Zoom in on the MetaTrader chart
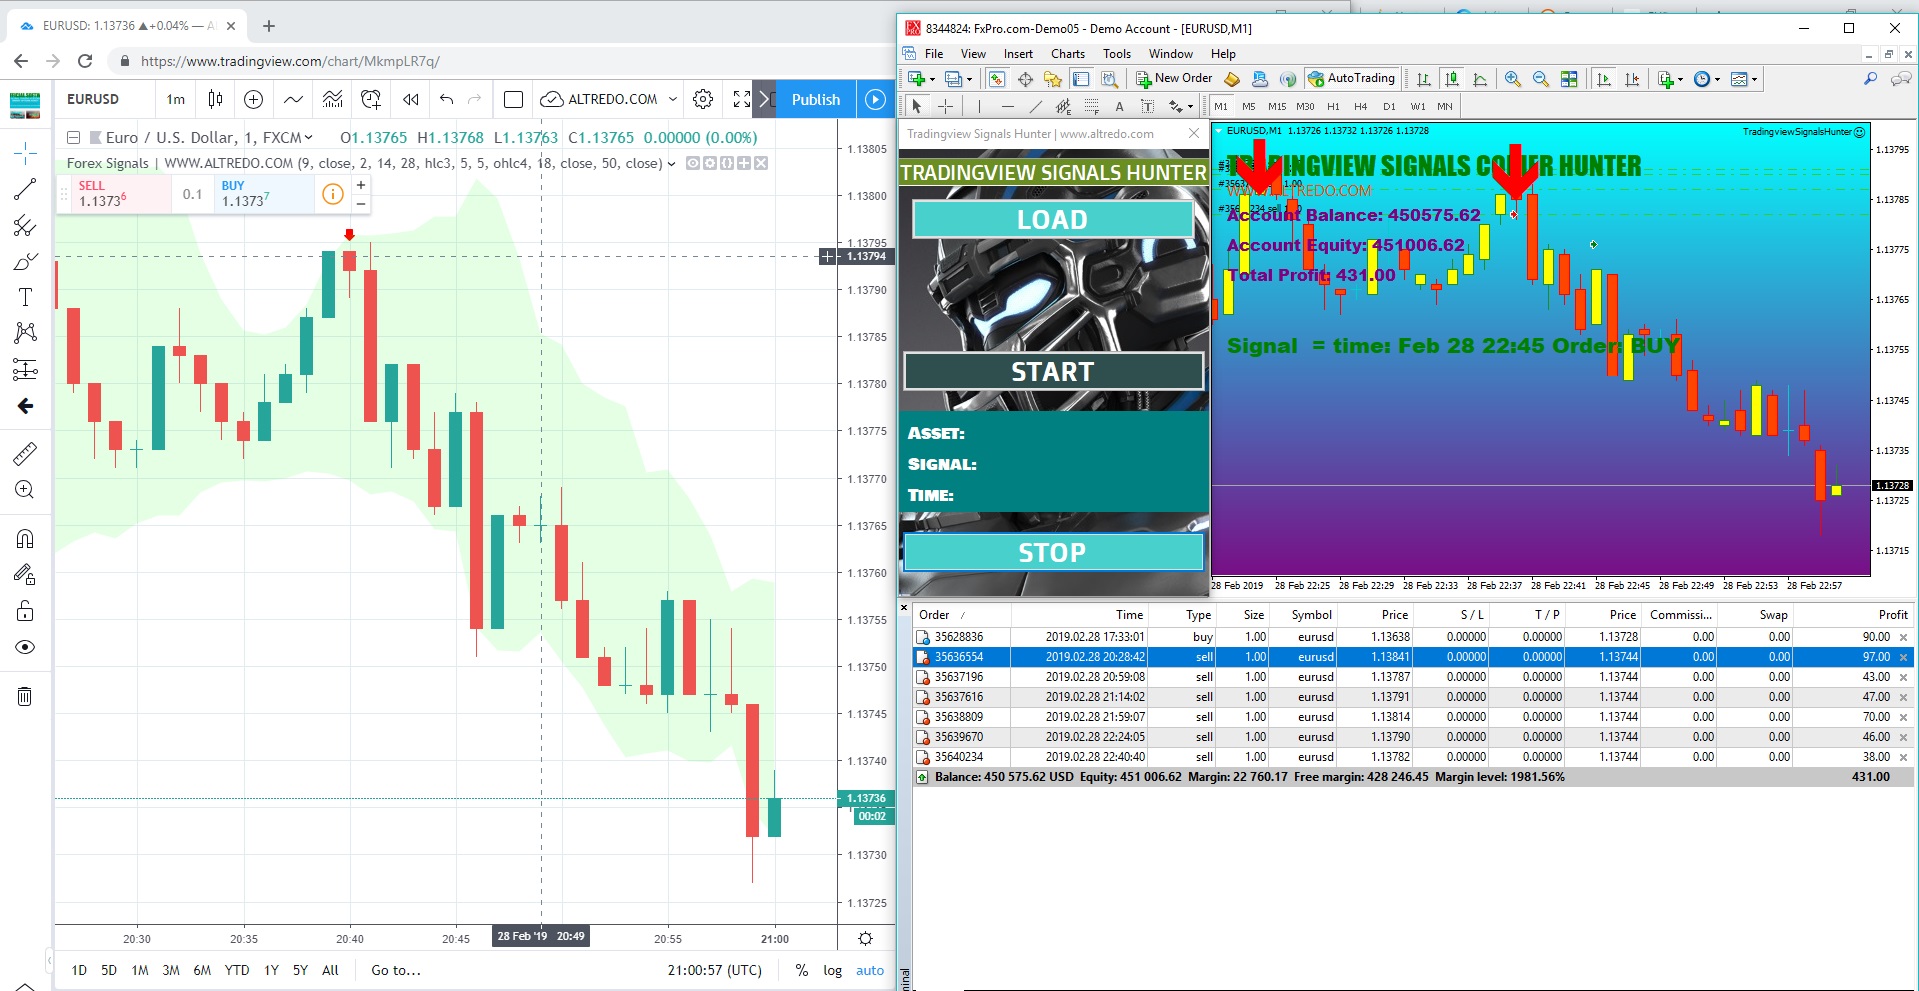1919x991 pixels. (1513, 79)
